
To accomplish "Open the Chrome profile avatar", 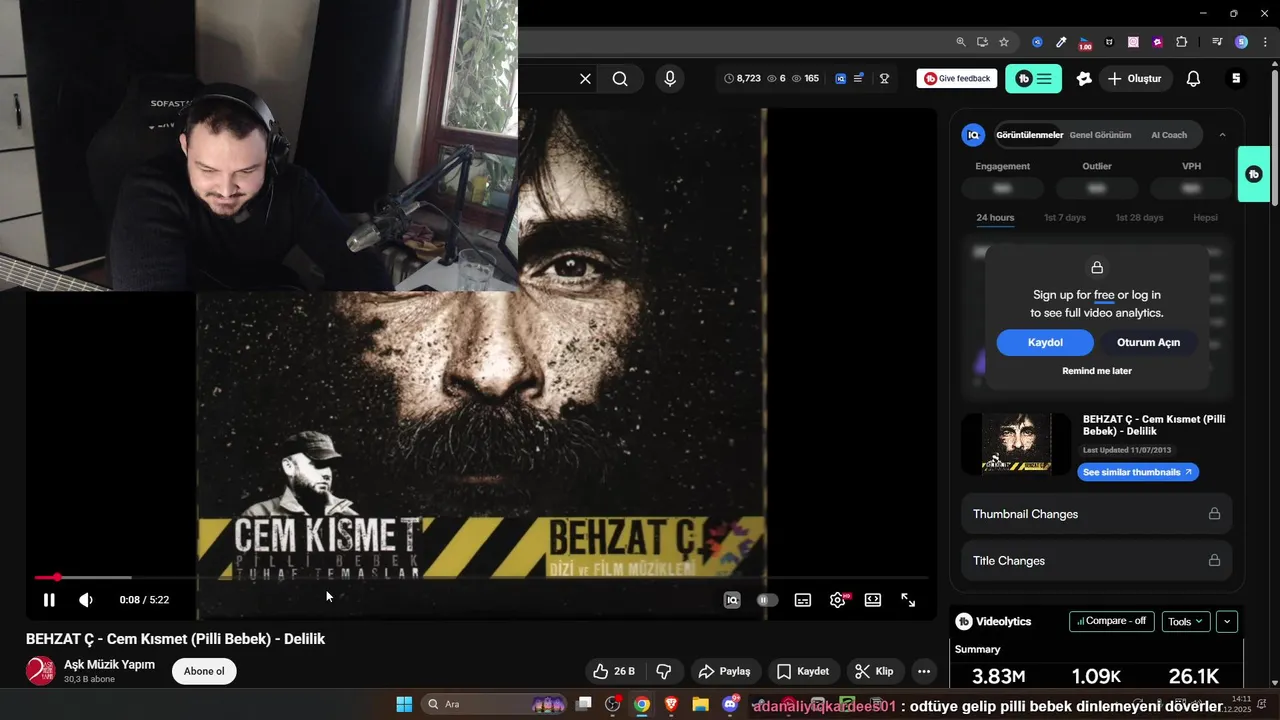I will (1241, 42).
